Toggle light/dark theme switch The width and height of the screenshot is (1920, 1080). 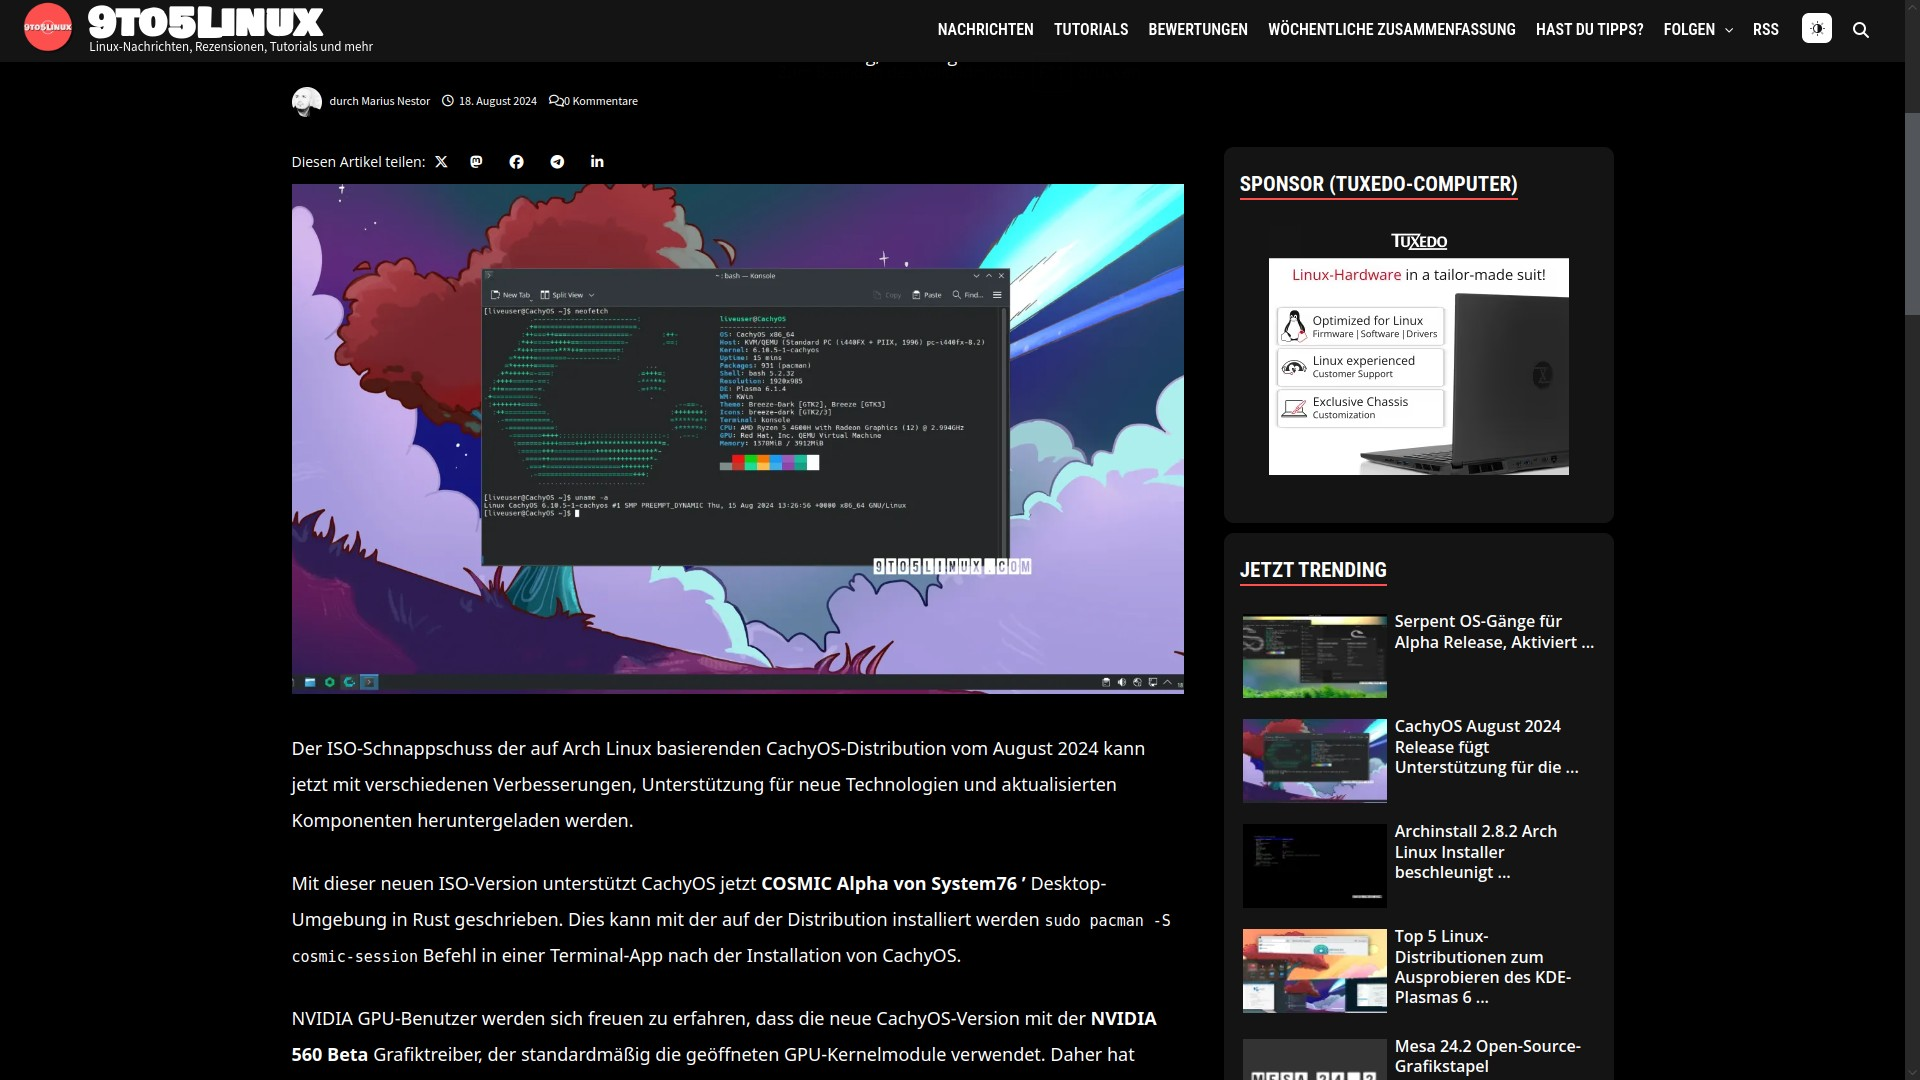point(1816,29)
